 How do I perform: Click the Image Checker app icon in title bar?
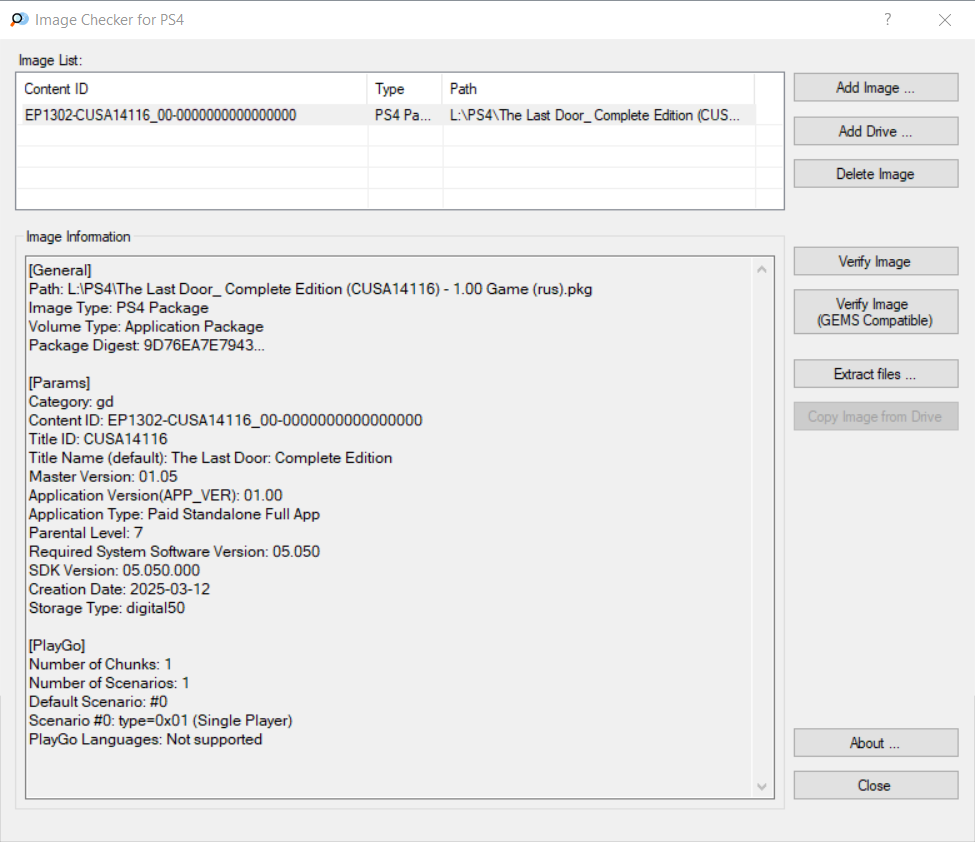(x=19, y=19)
